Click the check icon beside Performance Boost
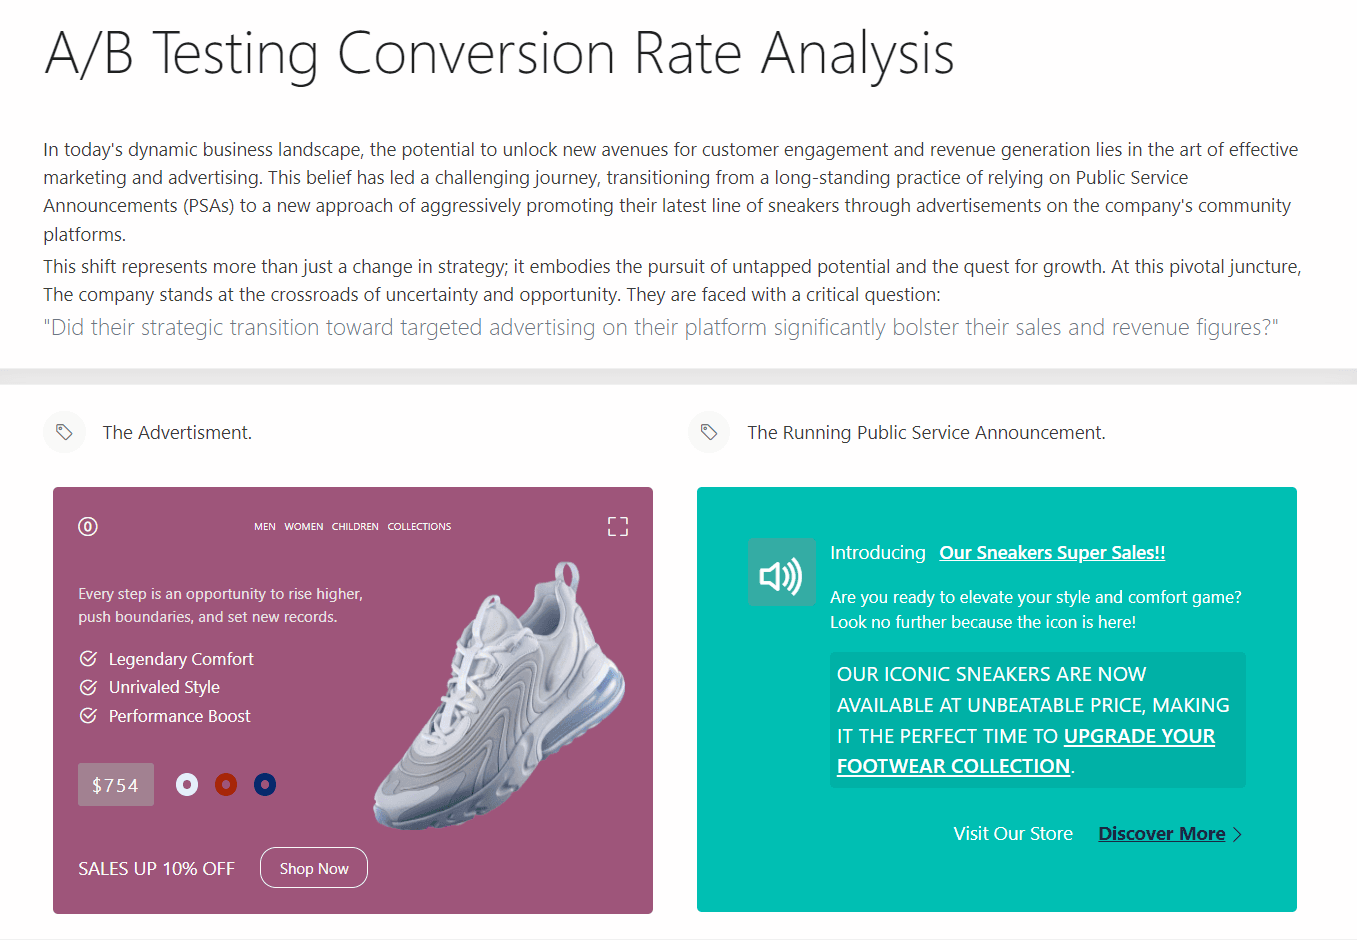The image size is (1357, 940). click(88, 716)
